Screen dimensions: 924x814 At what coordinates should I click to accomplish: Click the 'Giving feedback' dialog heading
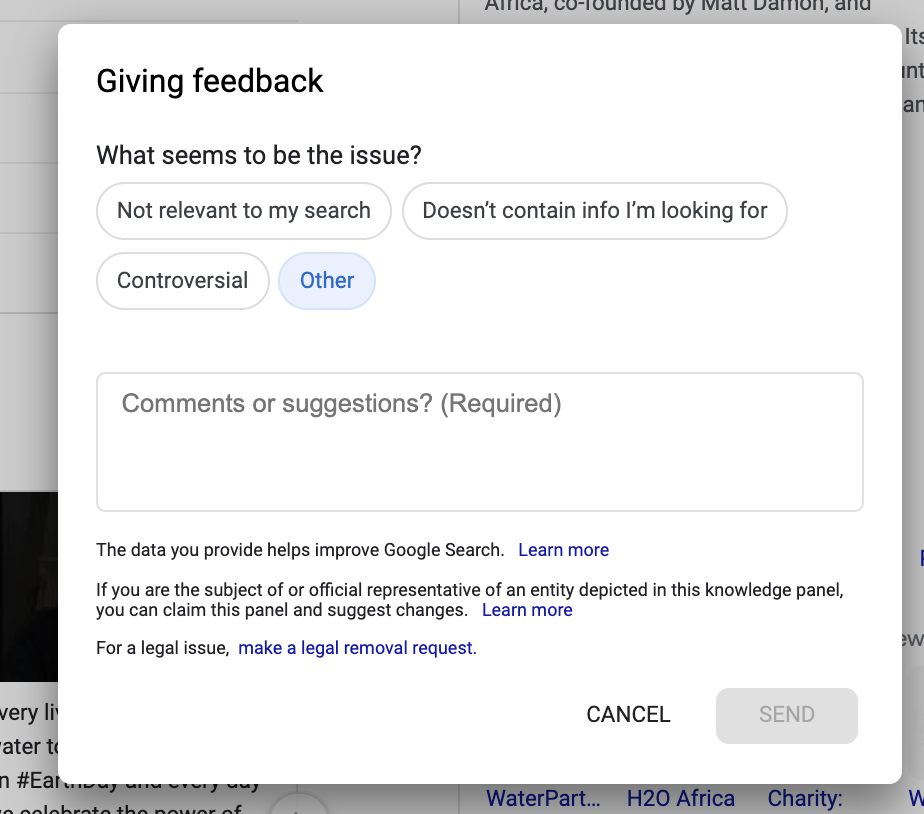pos(210,81)
